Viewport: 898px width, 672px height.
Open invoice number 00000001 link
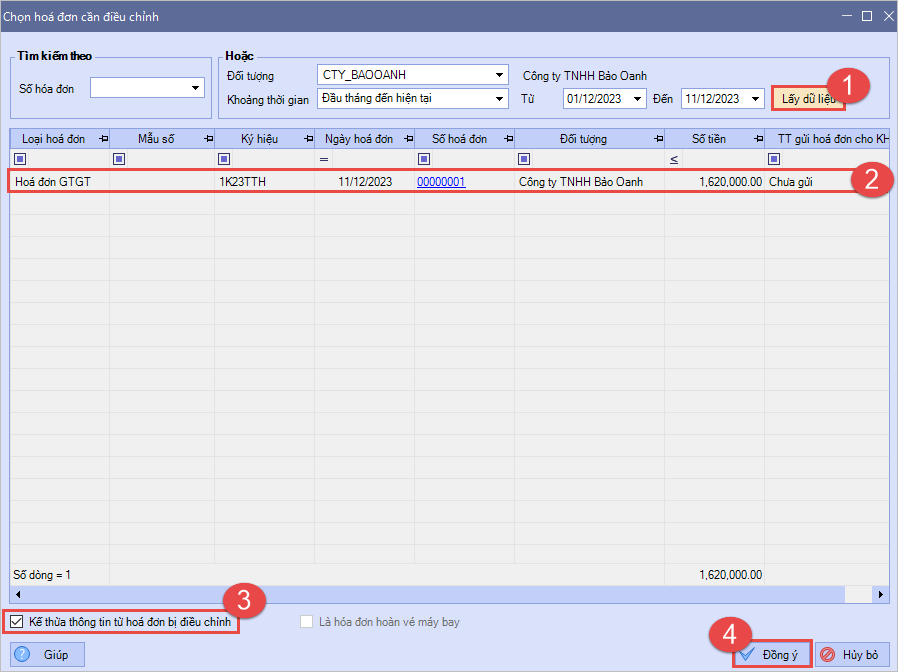tap(441, 182)
